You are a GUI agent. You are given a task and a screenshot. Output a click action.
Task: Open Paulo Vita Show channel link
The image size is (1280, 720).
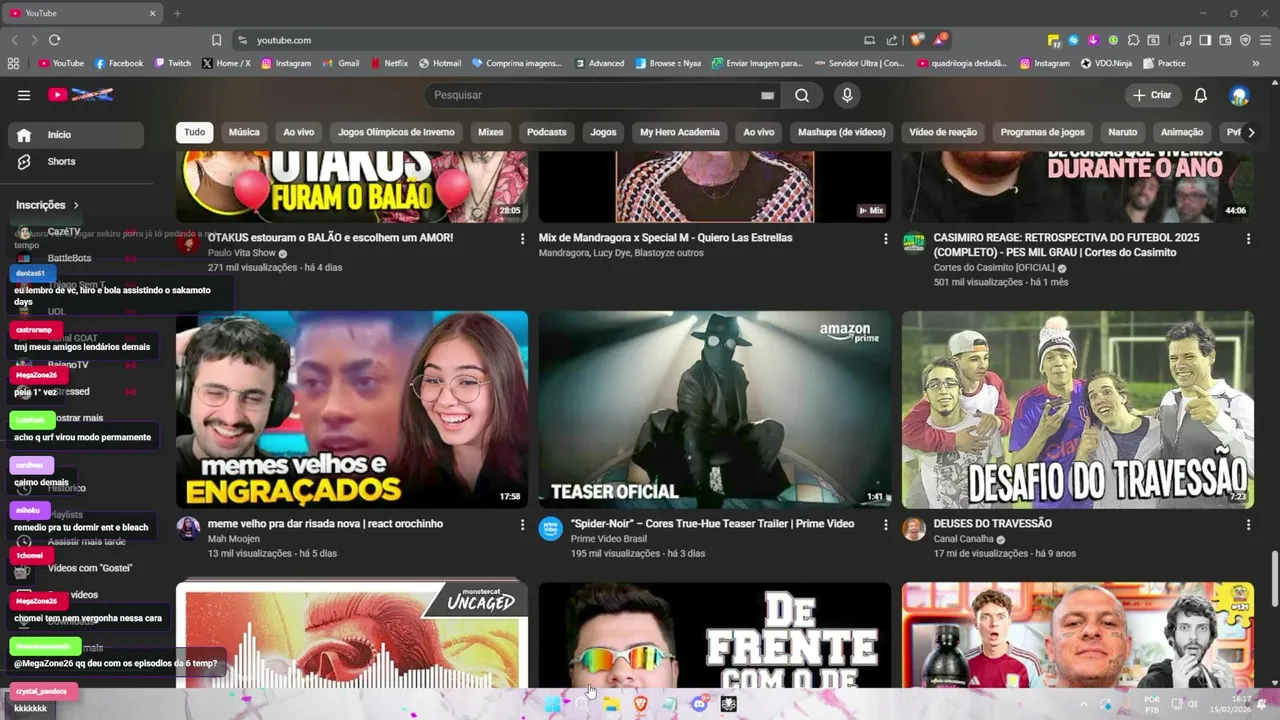242,254
